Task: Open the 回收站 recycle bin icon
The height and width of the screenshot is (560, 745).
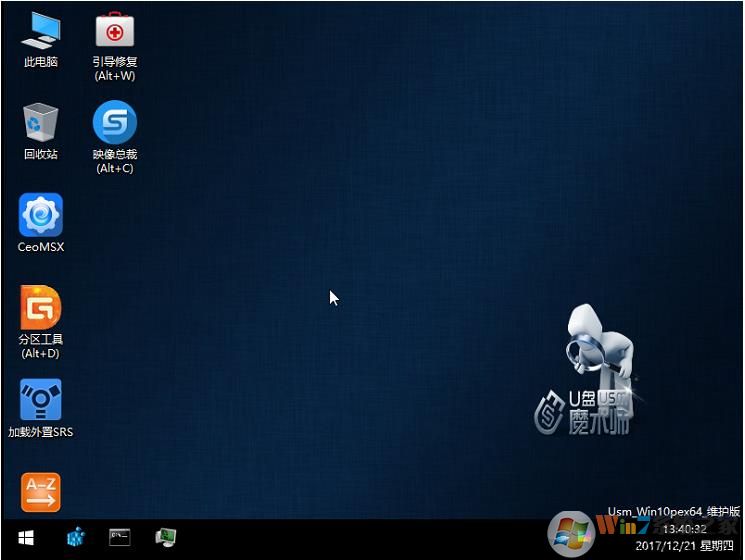Action: 41,122
